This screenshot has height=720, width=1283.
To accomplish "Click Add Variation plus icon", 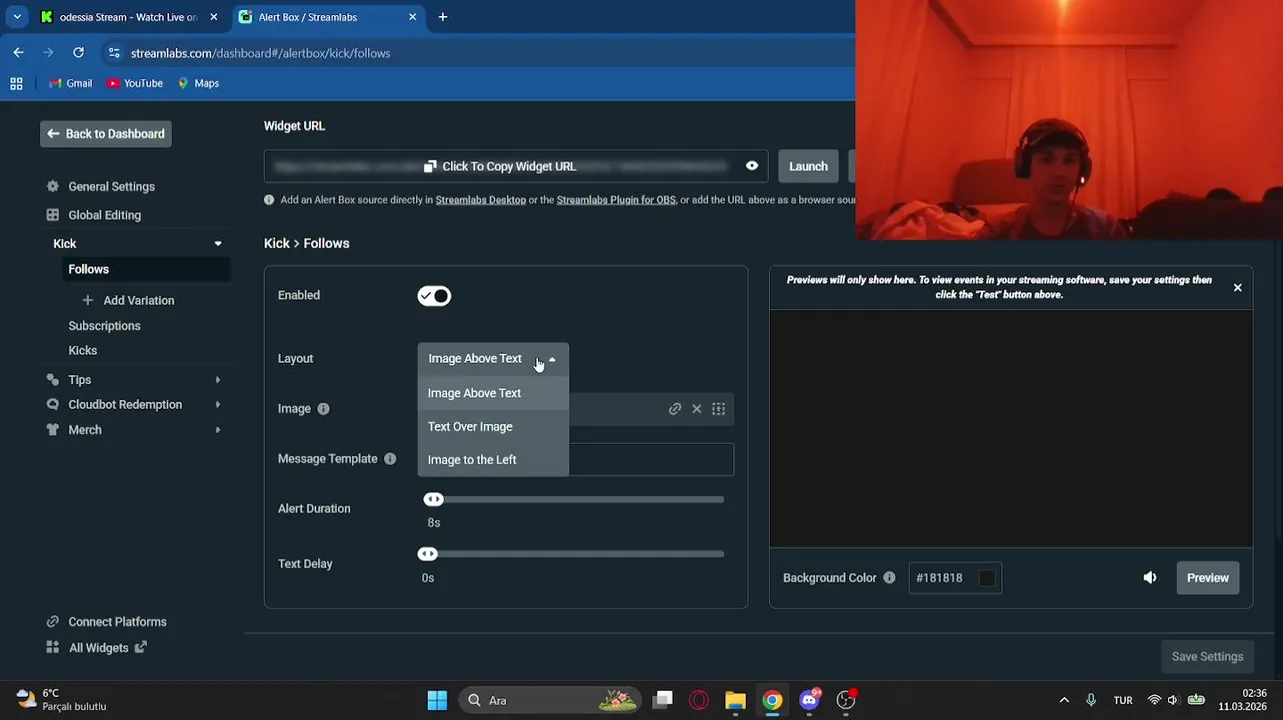I will point(87,300).
